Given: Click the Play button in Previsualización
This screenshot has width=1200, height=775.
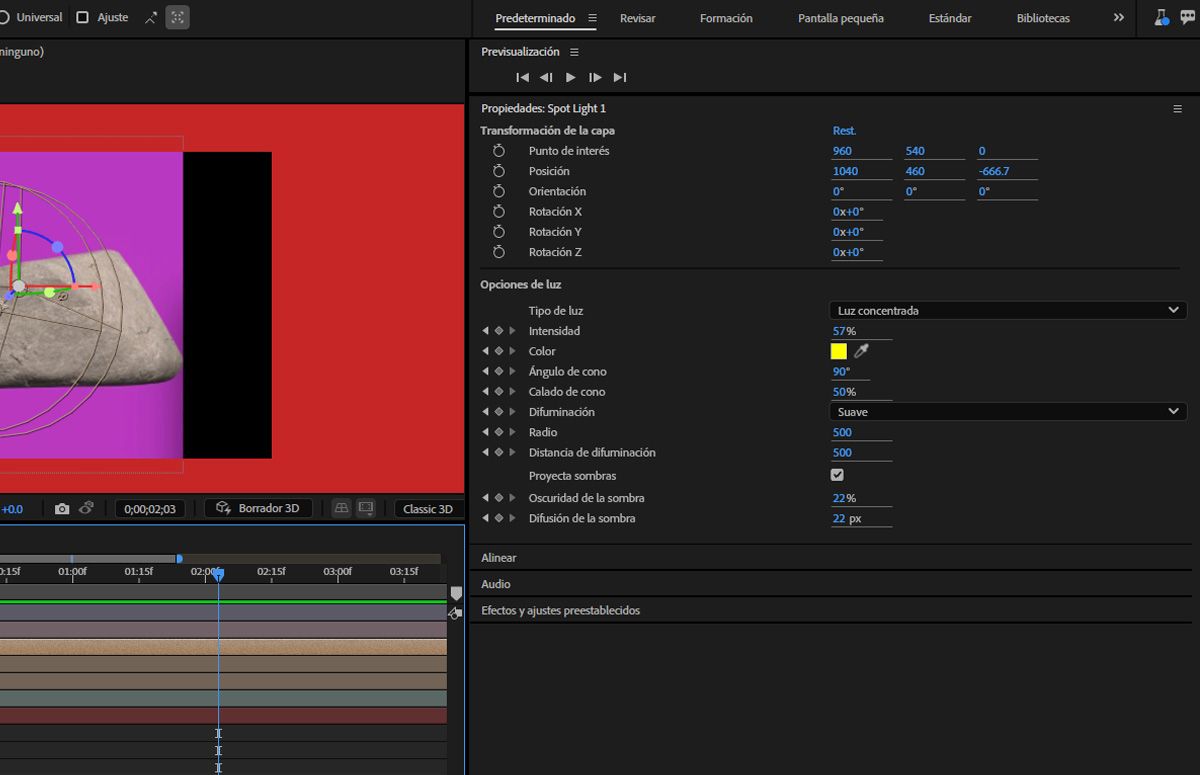Looking at the screenshot, I should pos(571,77).
